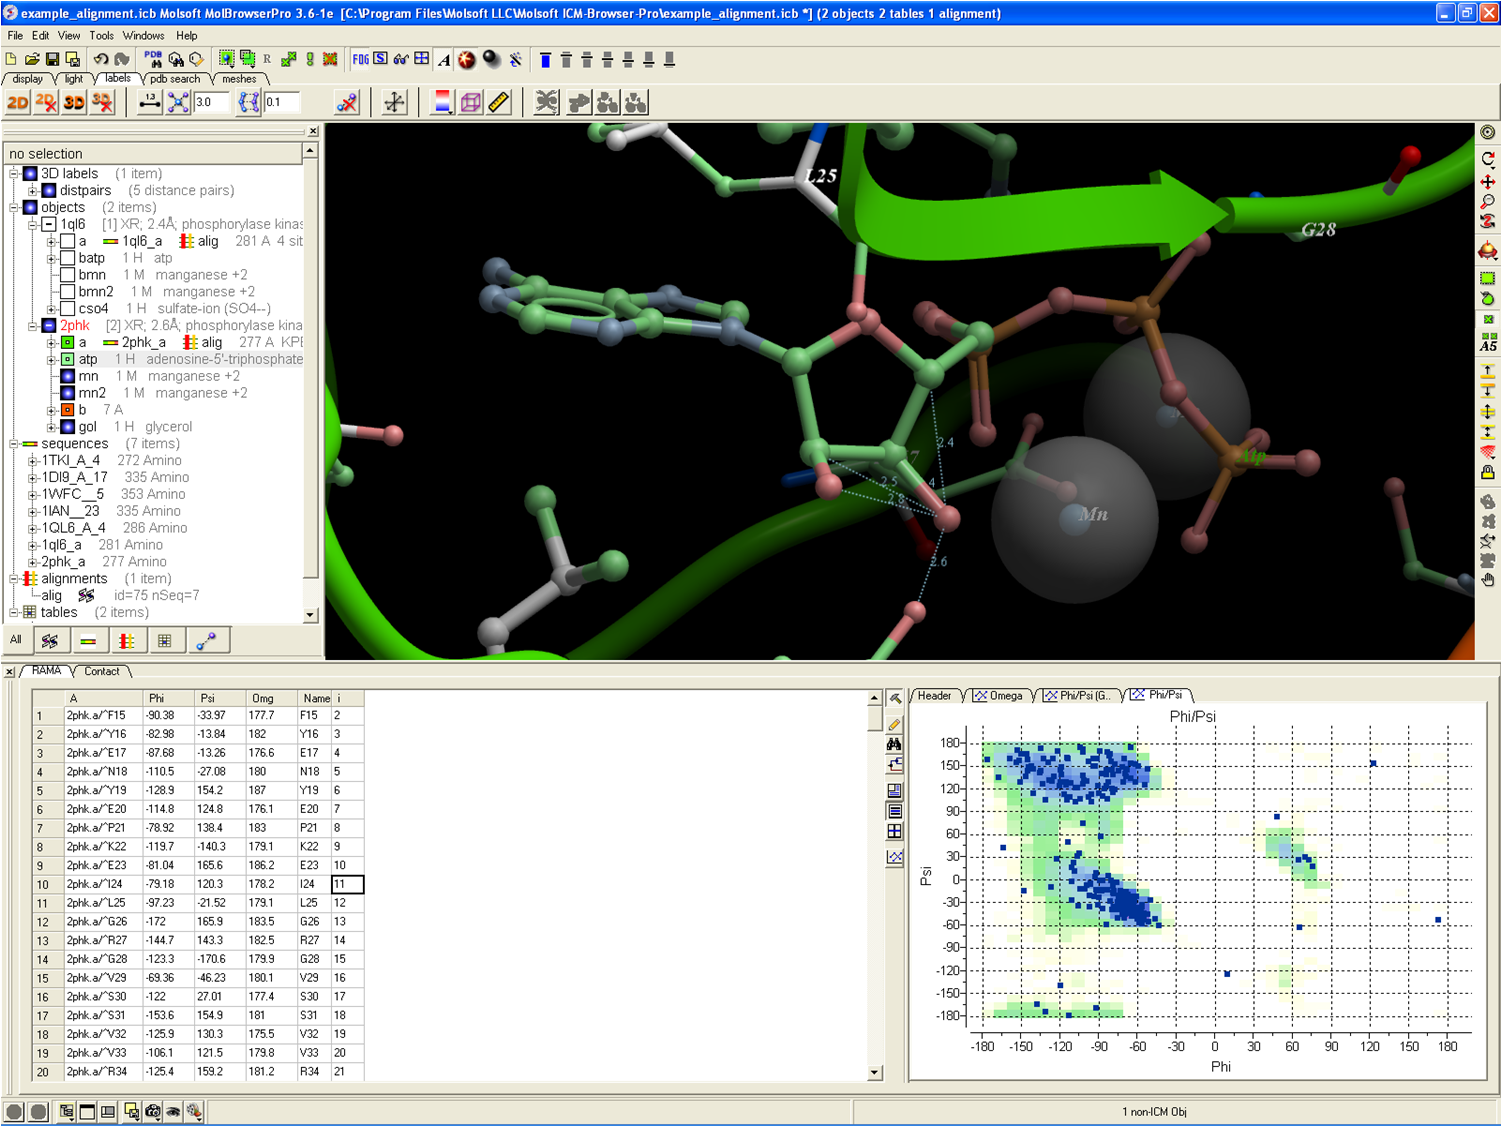Switch to the Contact table tab

[101, 671]
